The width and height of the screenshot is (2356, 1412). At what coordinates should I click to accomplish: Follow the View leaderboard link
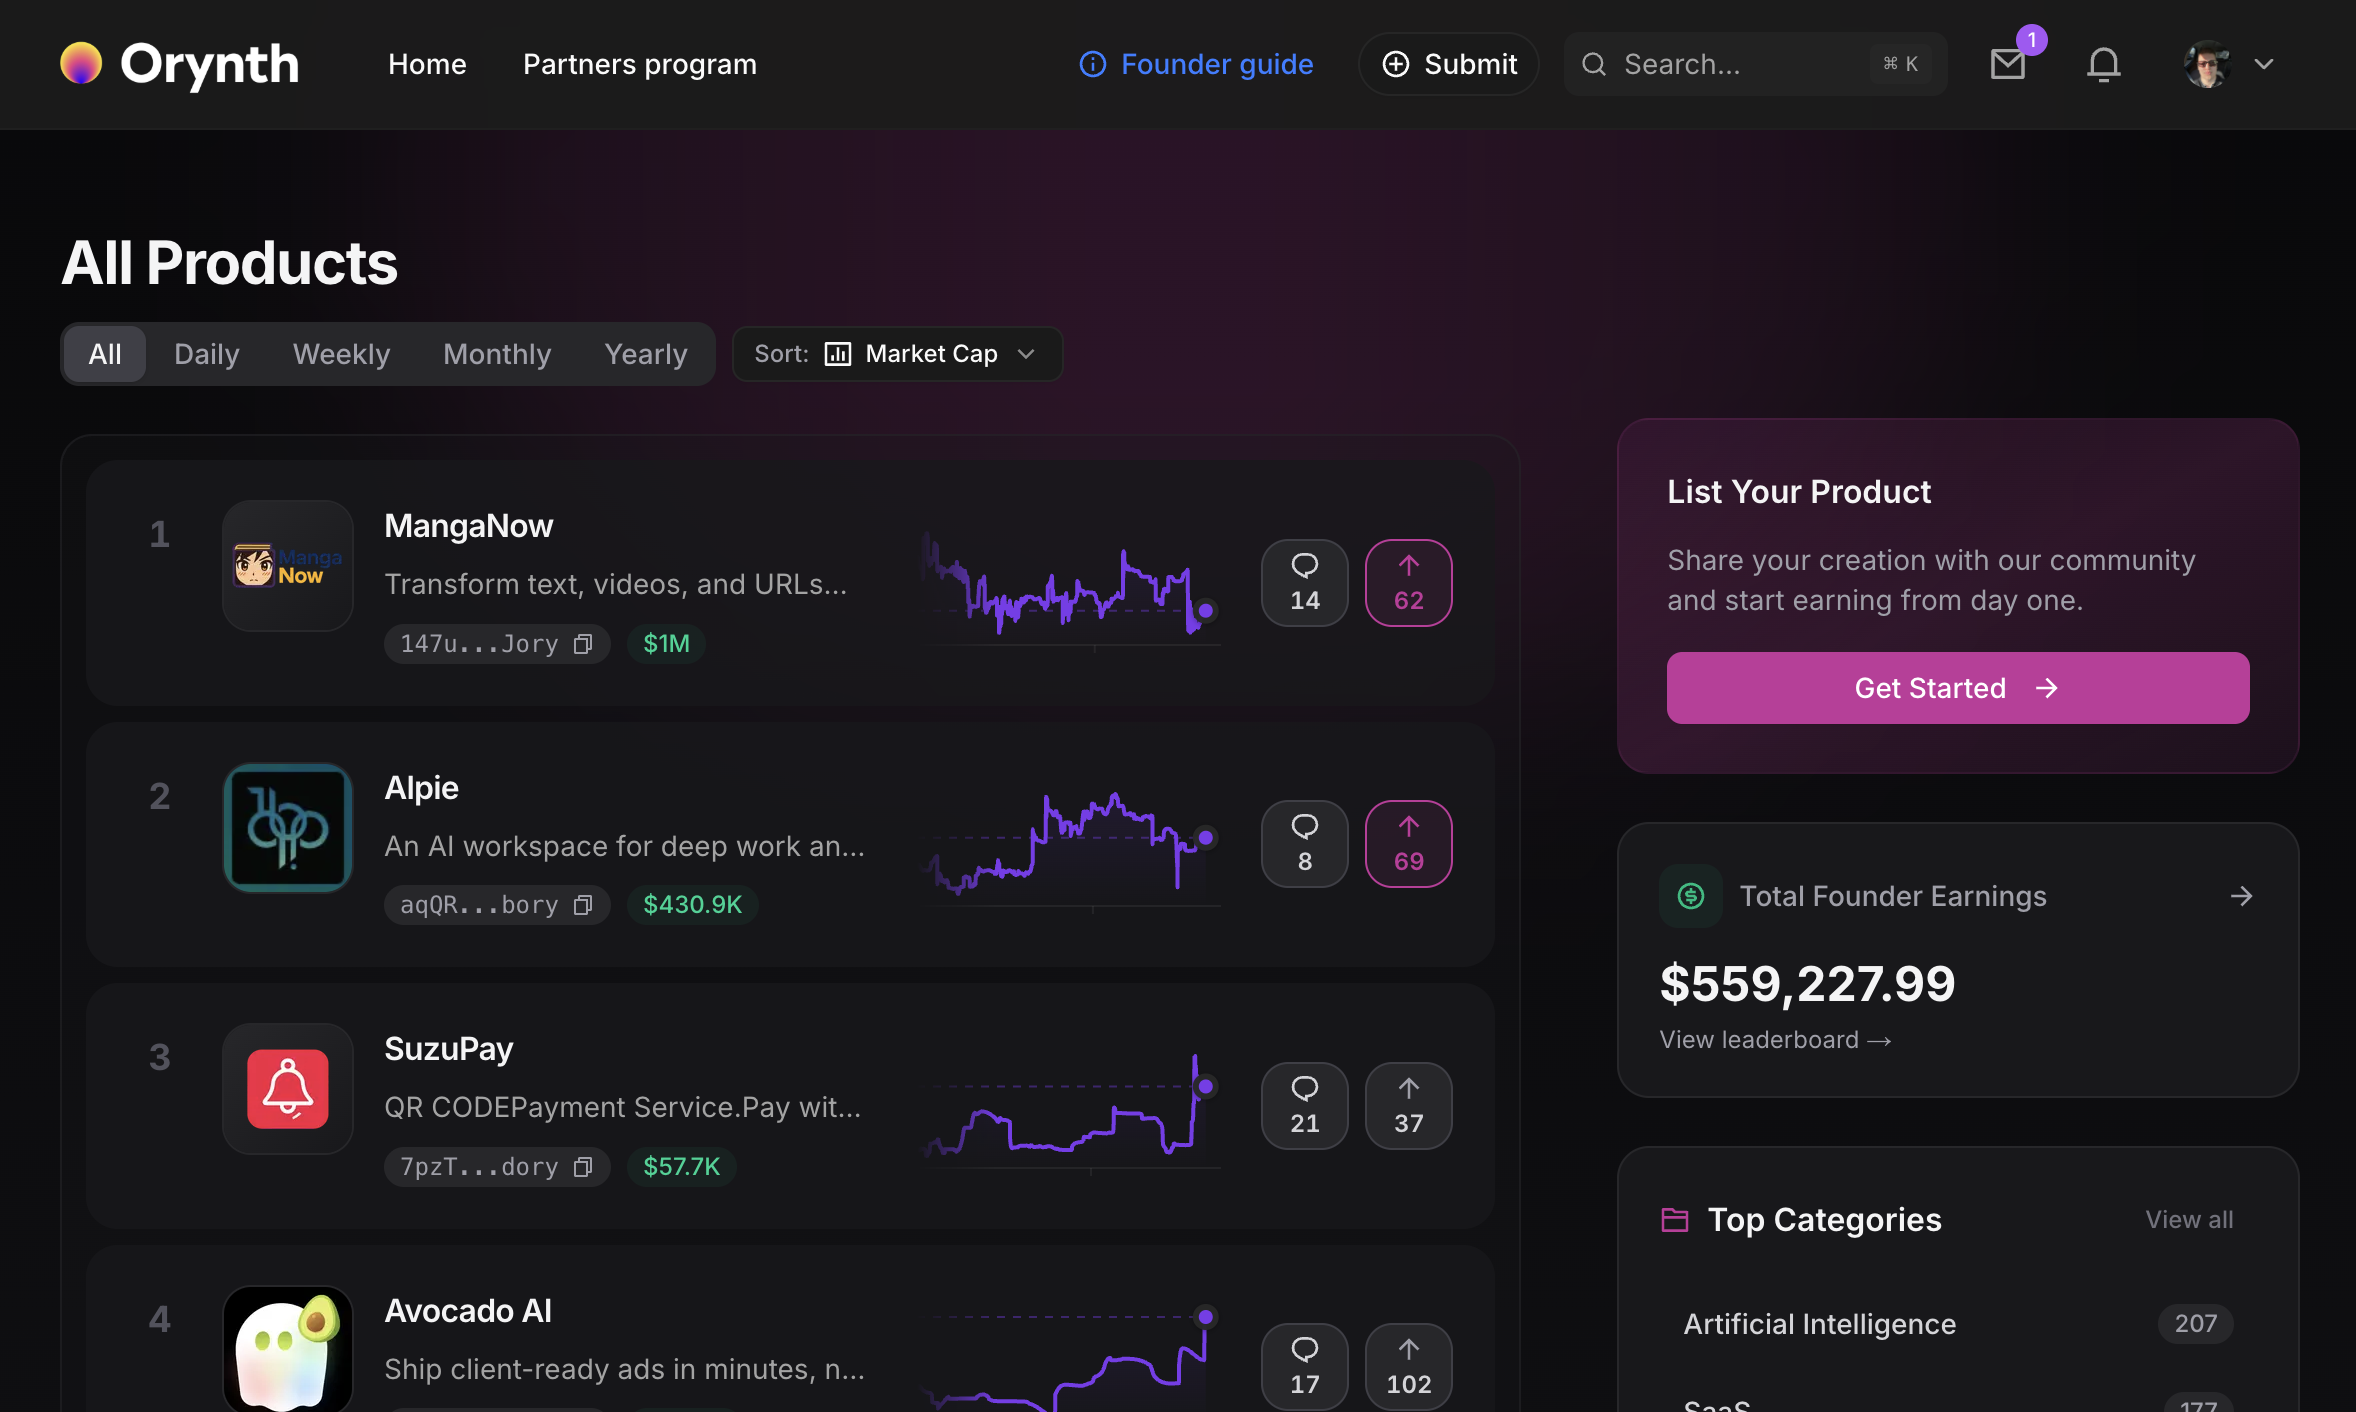1775,1040
